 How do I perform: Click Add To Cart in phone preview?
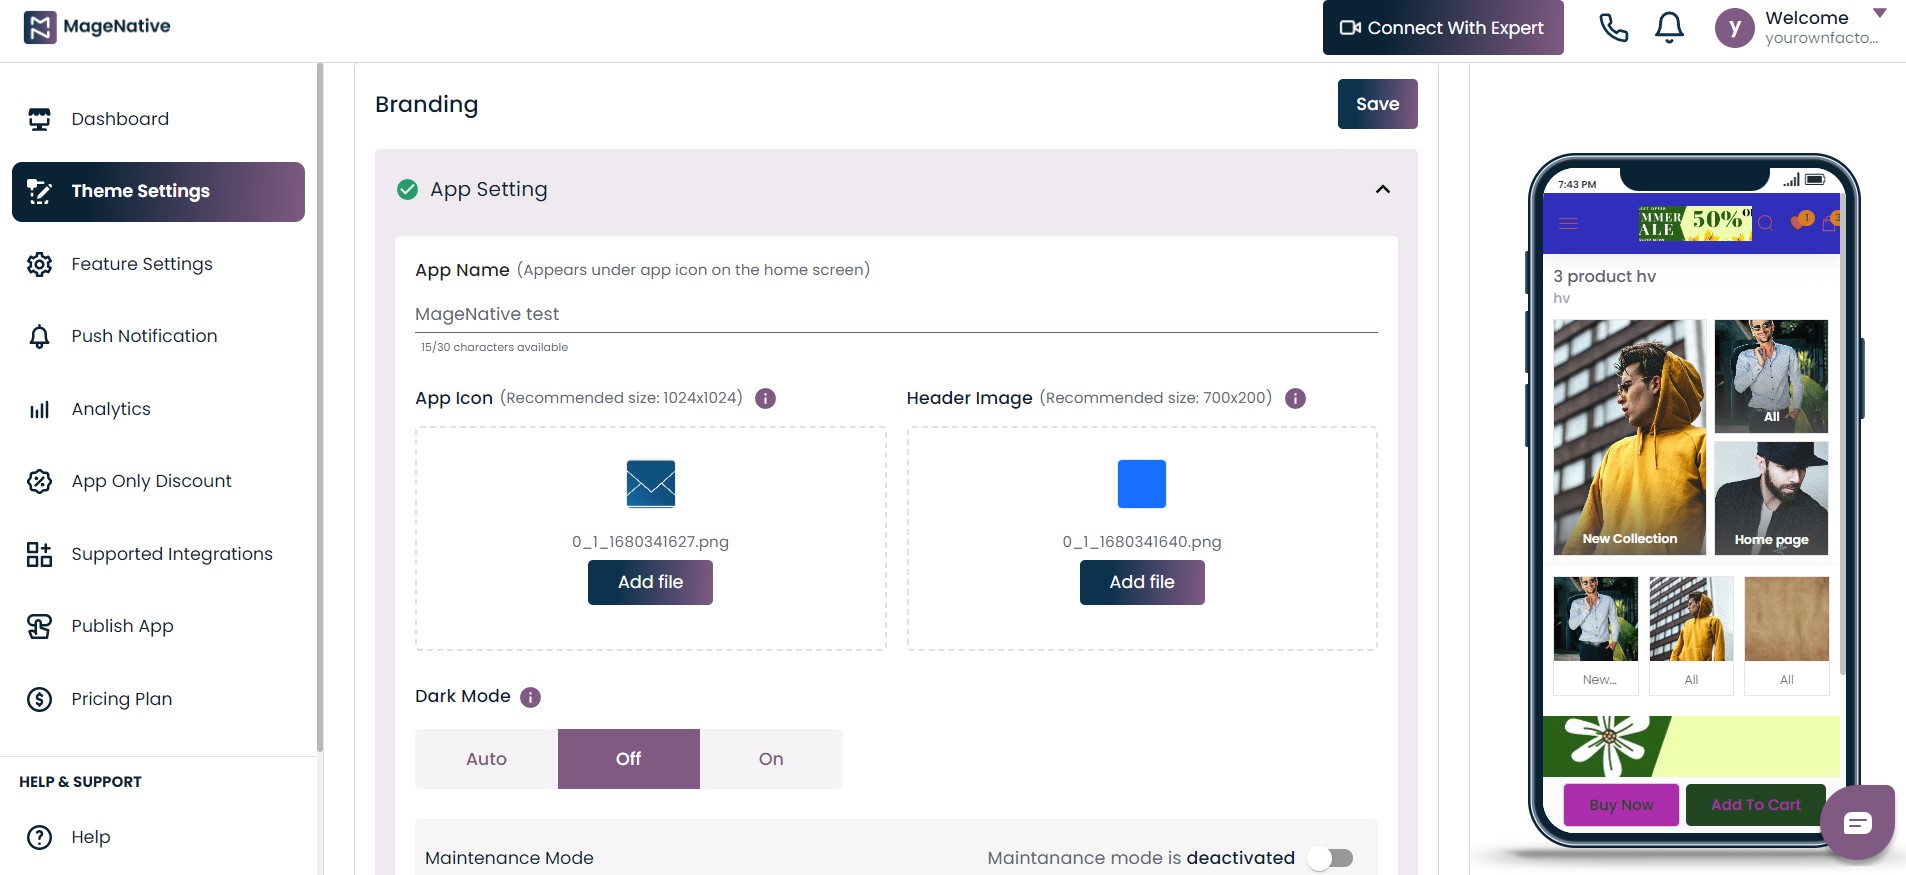(1755, 805)
